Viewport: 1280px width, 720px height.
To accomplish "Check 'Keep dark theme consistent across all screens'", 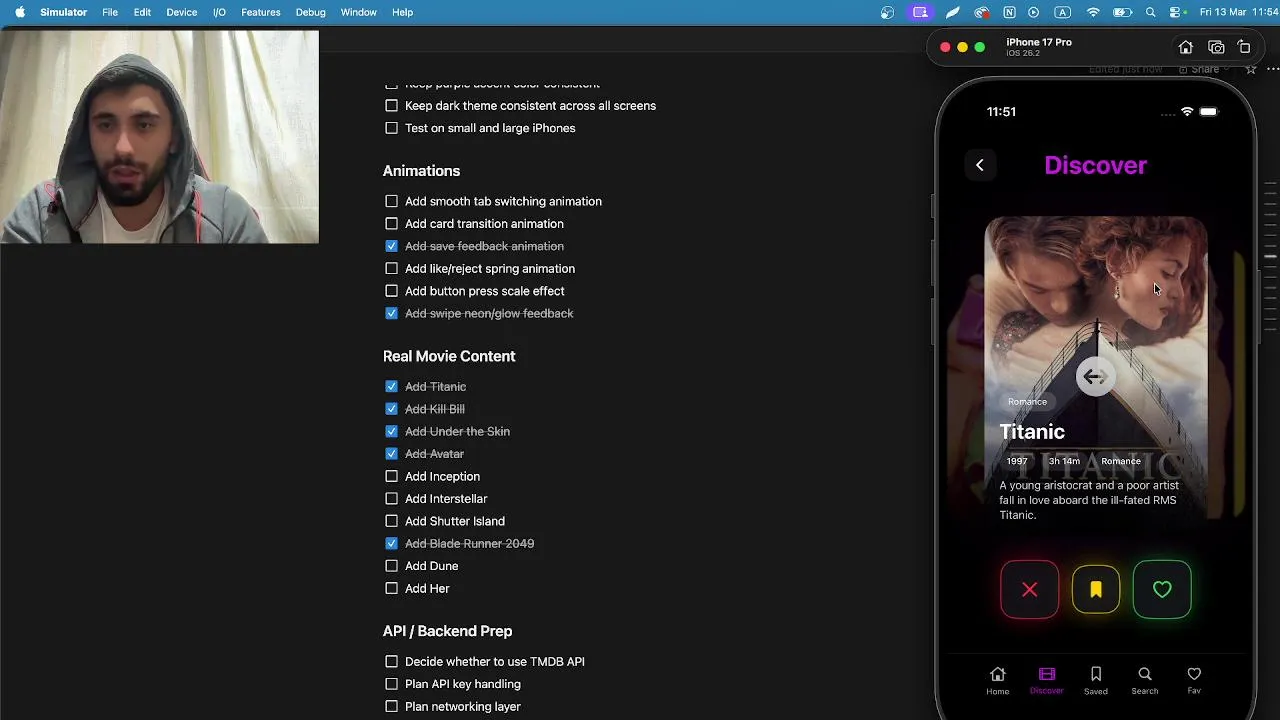I will click(x=391, y=106).
